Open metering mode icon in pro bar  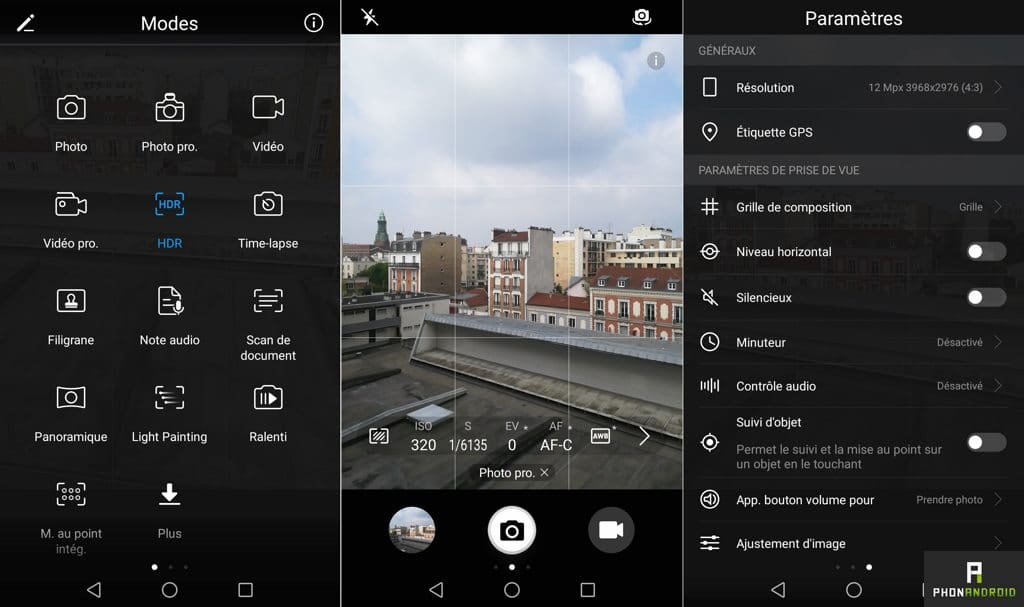pyautogui.click(x=379, y=436)
